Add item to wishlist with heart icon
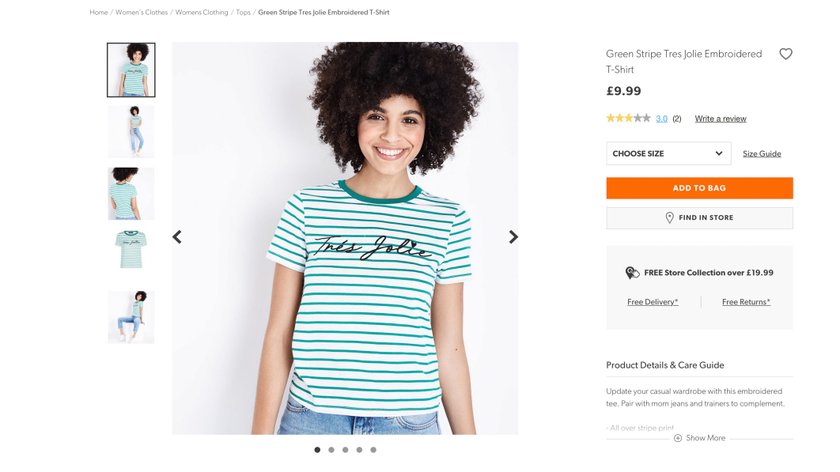The height and width of the screenshot is (472, 840). [785, 54]
